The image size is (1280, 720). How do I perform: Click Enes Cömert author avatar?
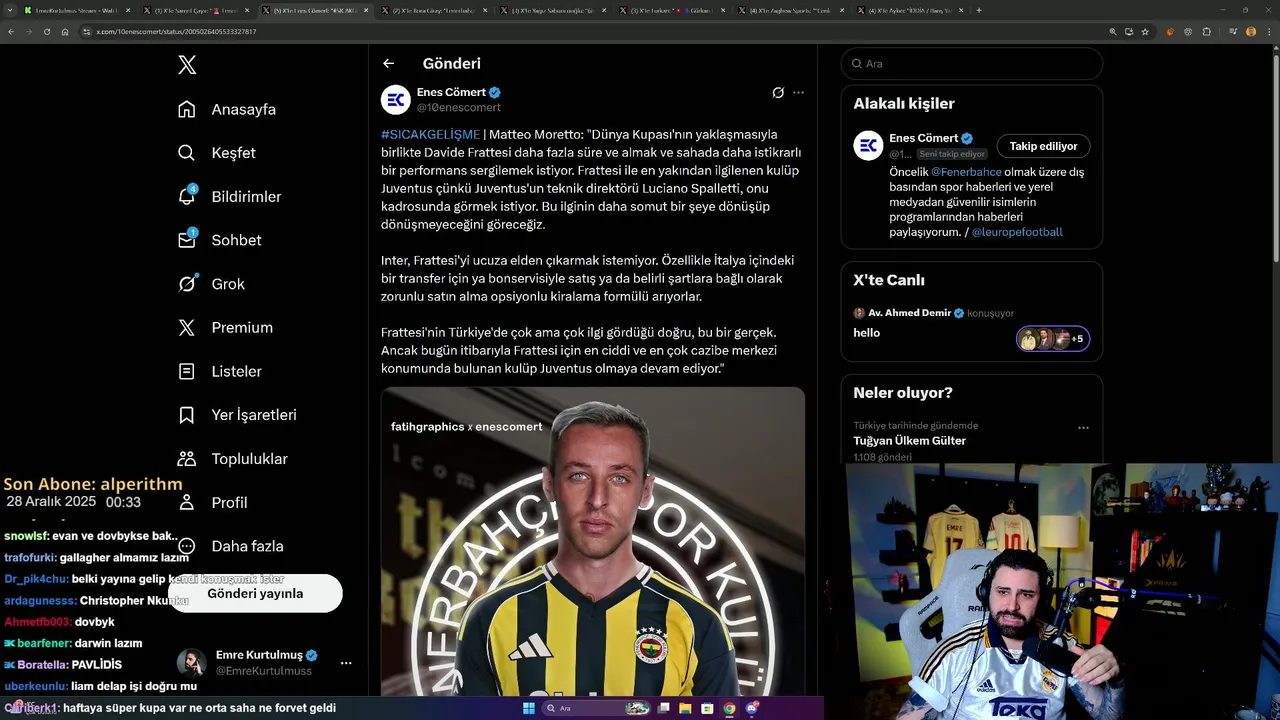(x=396, y=99)
